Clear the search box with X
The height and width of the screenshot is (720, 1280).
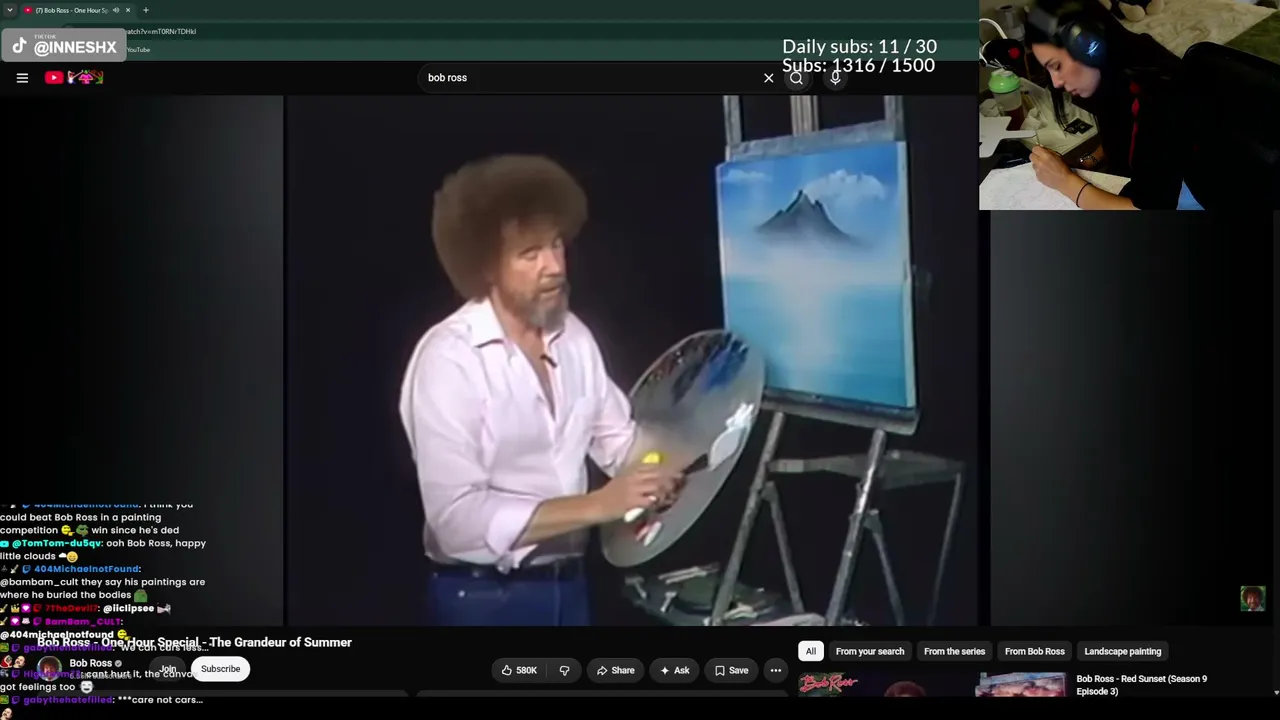click(x=768, y=78)
